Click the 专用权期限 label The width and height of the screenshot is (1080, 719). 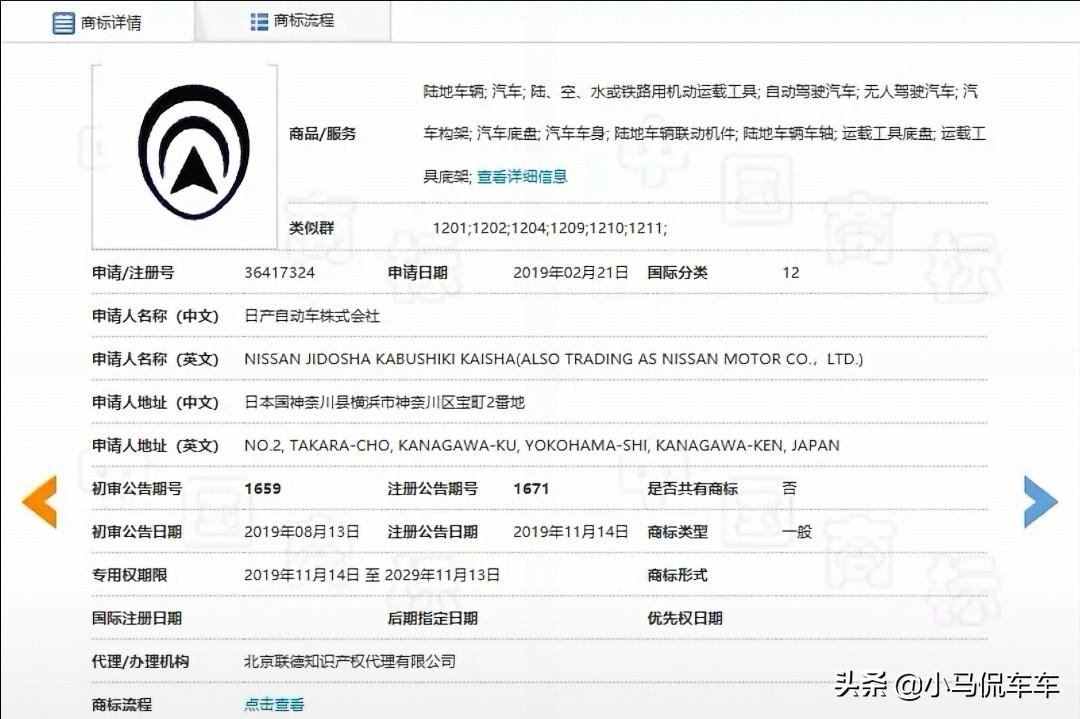[129, 575]
